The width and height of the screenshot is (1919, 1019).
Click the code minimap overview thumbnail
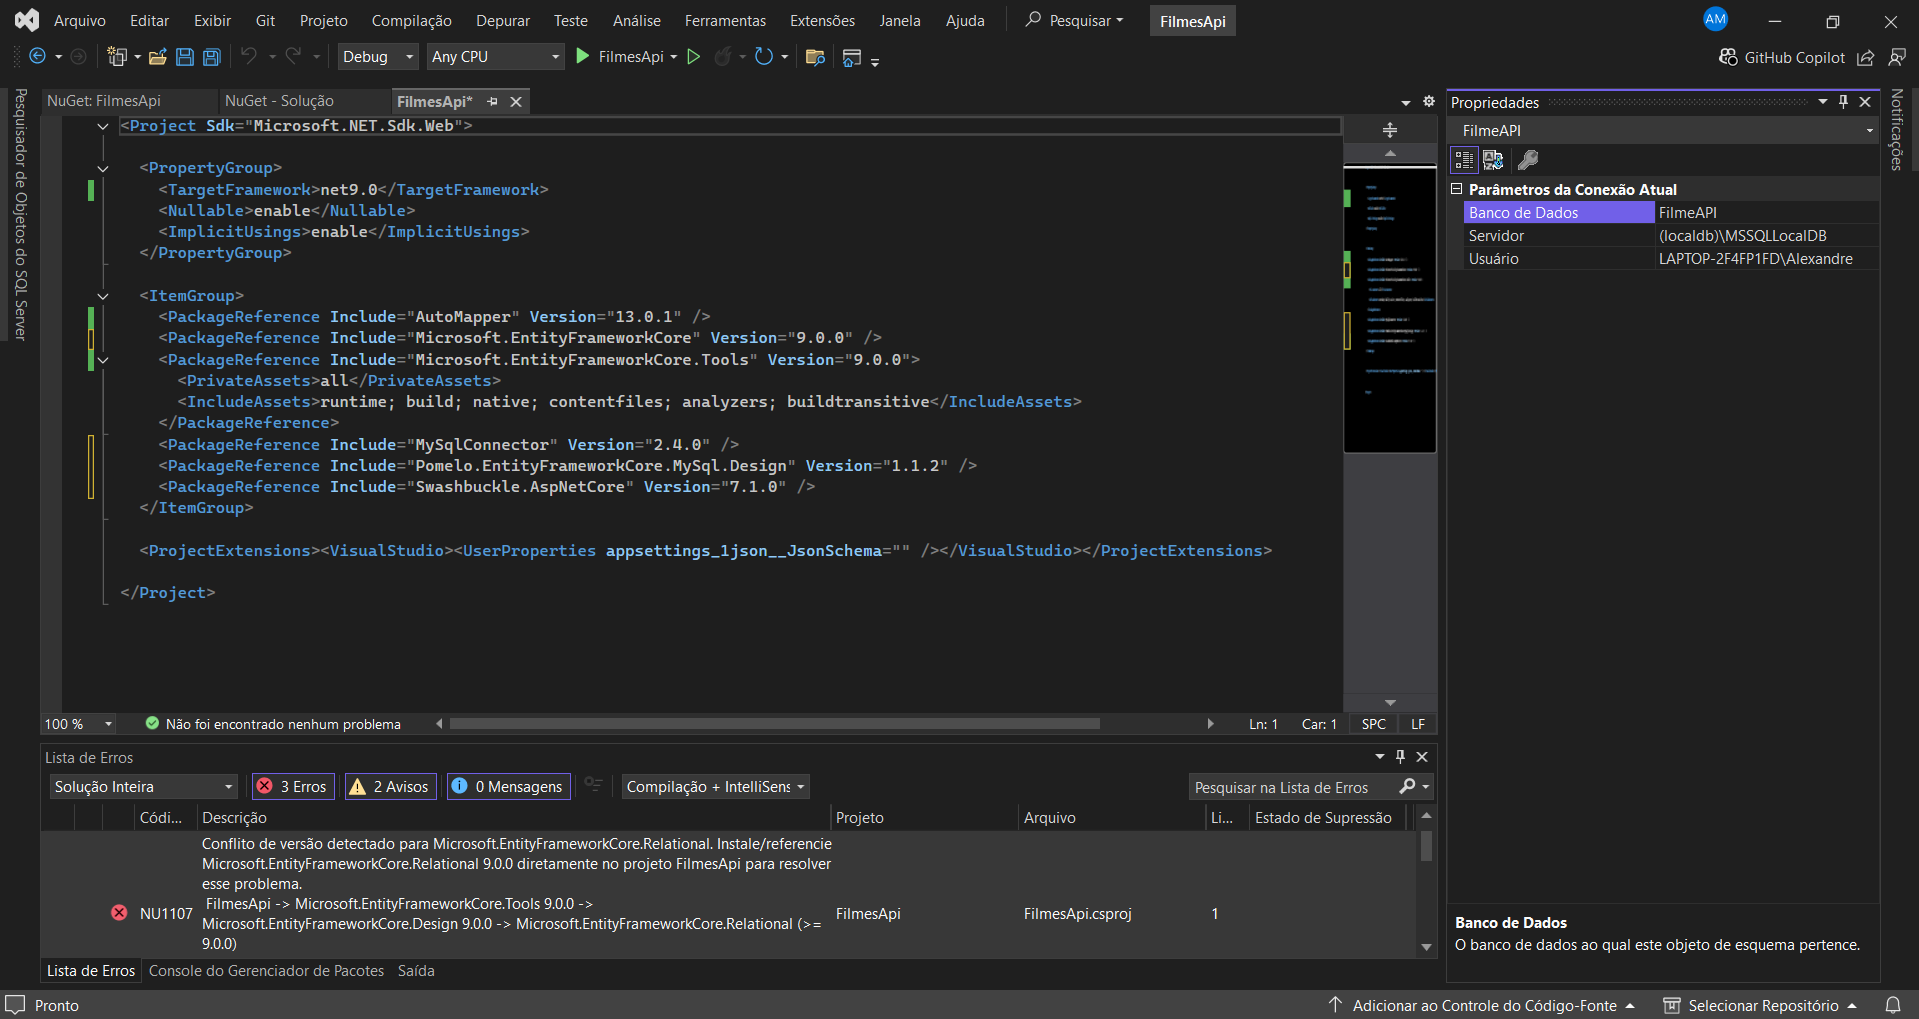[x=1390, y=309]
